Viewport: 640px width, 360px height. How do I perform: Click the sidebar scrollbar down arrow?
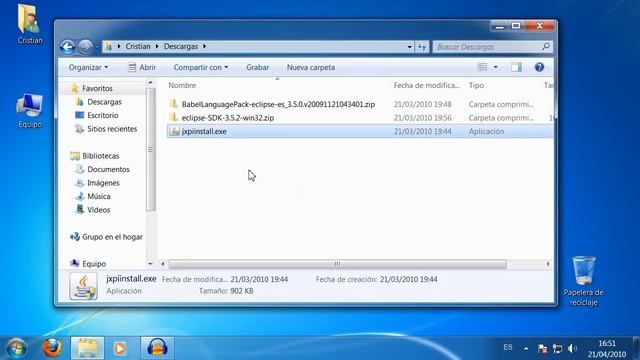[150, 264]
